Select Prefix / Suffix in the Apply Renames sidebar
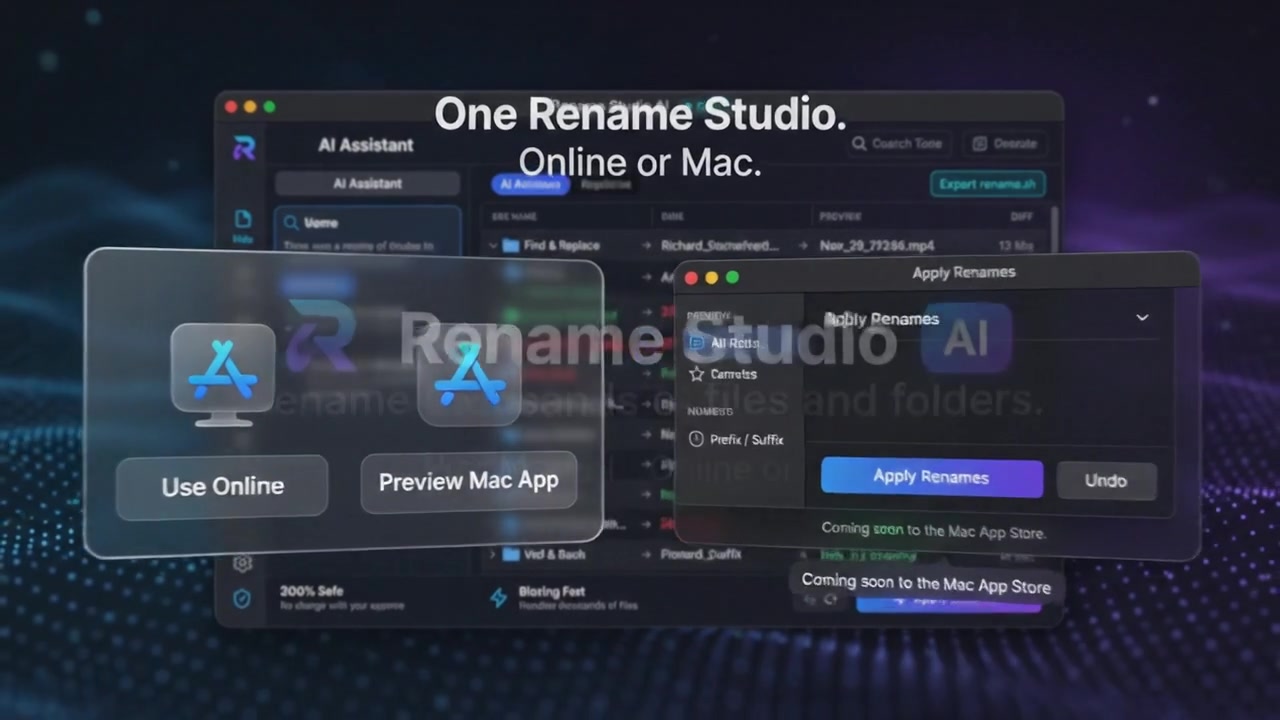The width and height of the screenshot is (1280, 720). (746, 439)
